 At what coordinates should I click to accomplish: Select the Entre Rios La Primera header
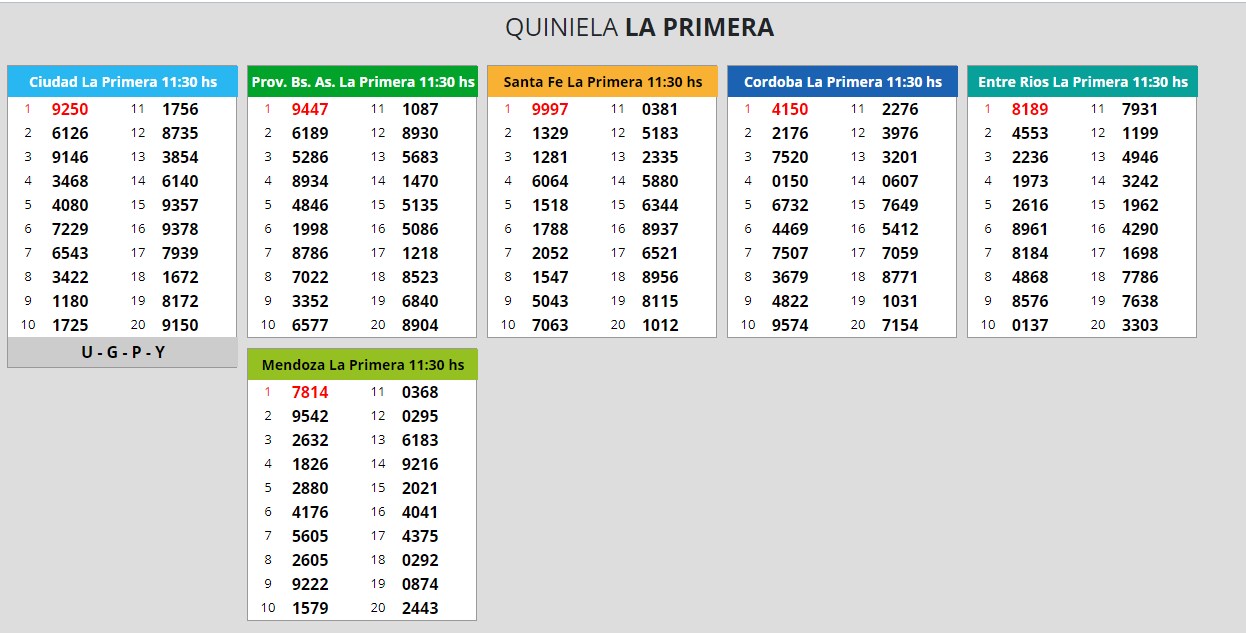(x=1082, y=82)
